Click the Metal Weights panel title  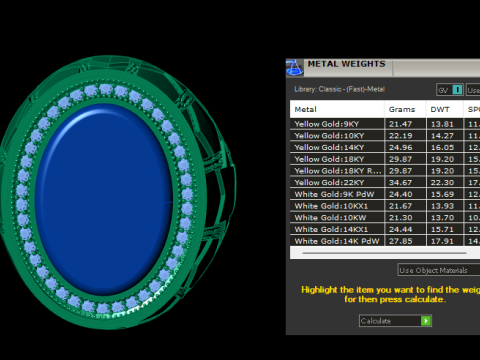pos(346,64)
